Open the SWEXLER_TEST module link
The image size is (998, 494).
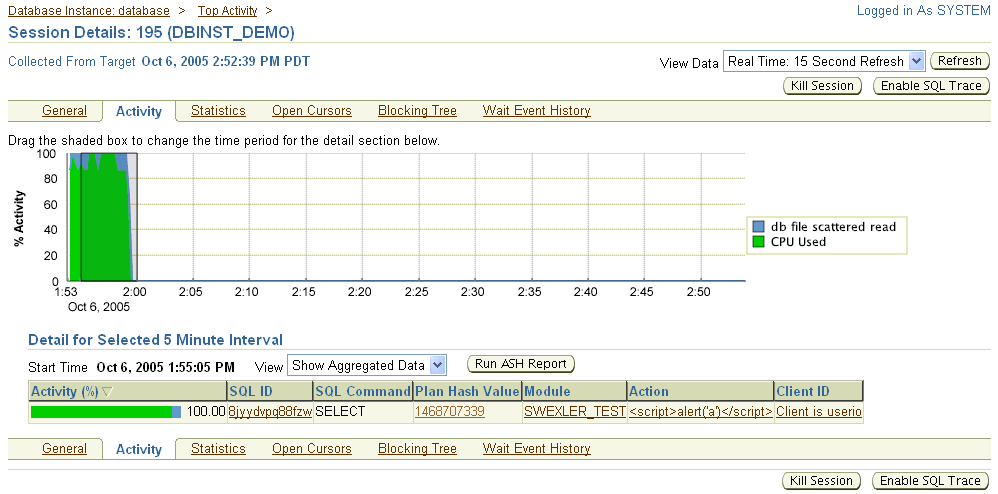tap(575, 411)
